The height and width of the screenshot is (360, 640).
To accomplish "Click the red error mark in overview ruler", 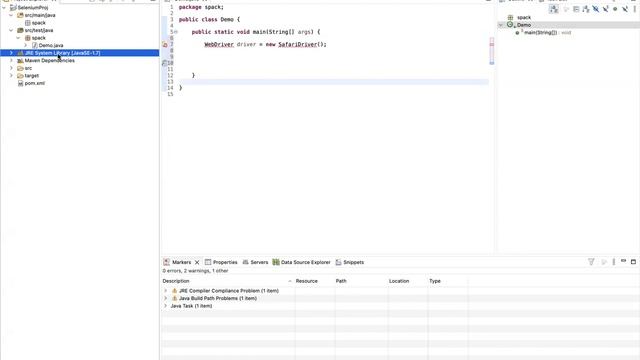I will point(491,44).
